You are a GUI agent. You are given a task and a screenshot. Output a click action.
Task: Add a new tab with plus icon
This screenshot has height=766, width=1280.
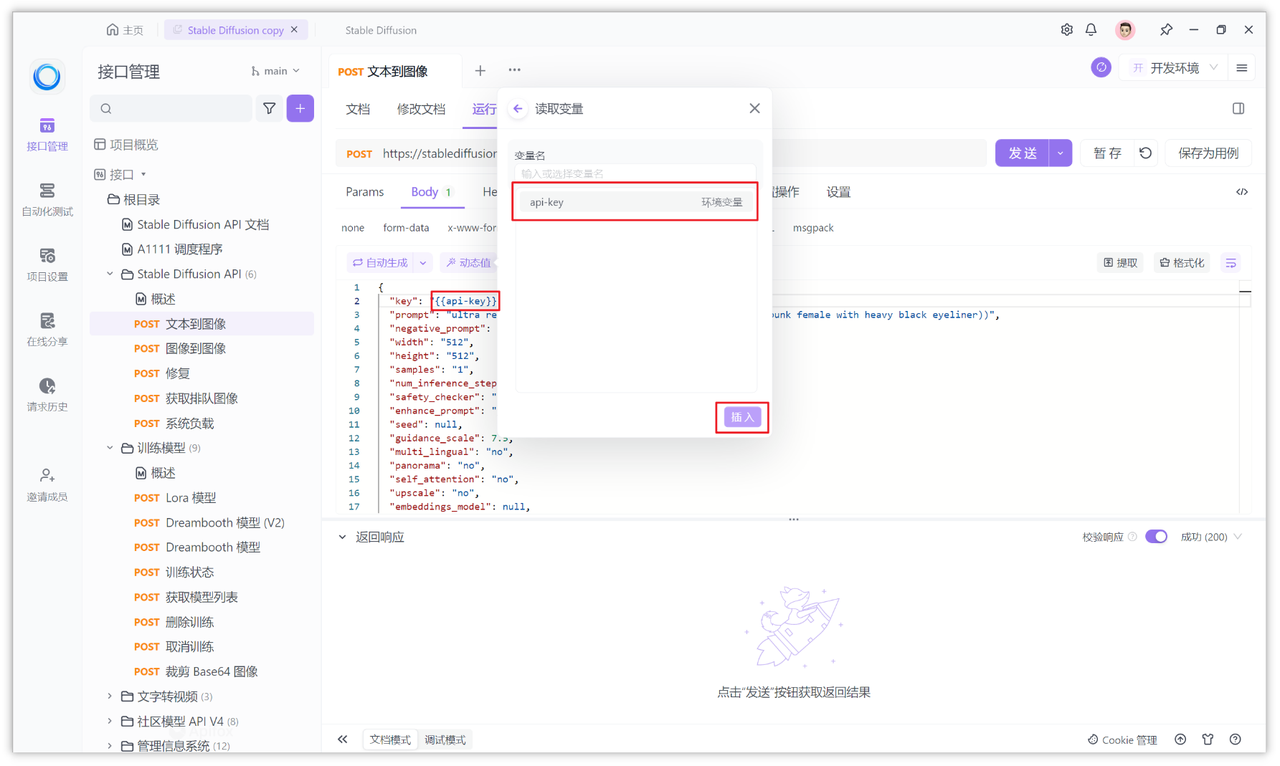(480, 70)
